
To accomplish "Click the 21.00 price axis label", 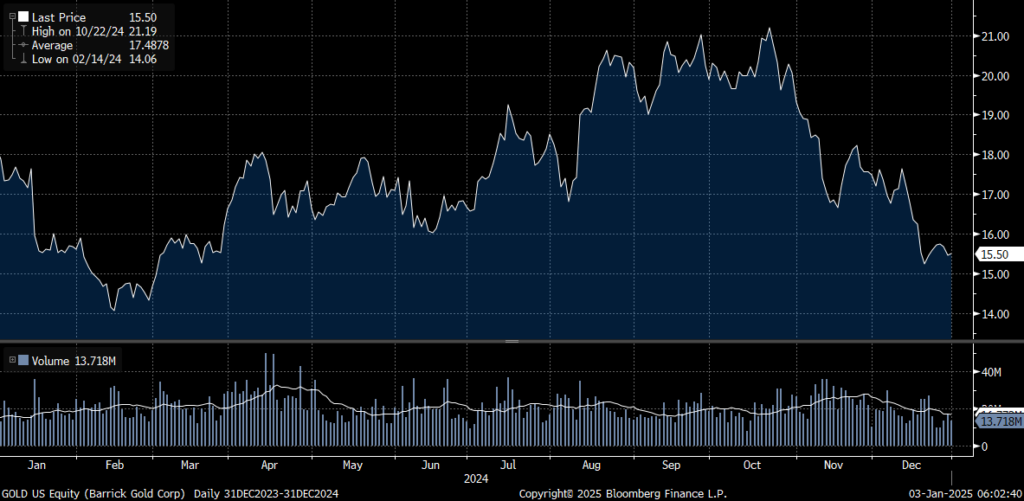I will (995, 37).
